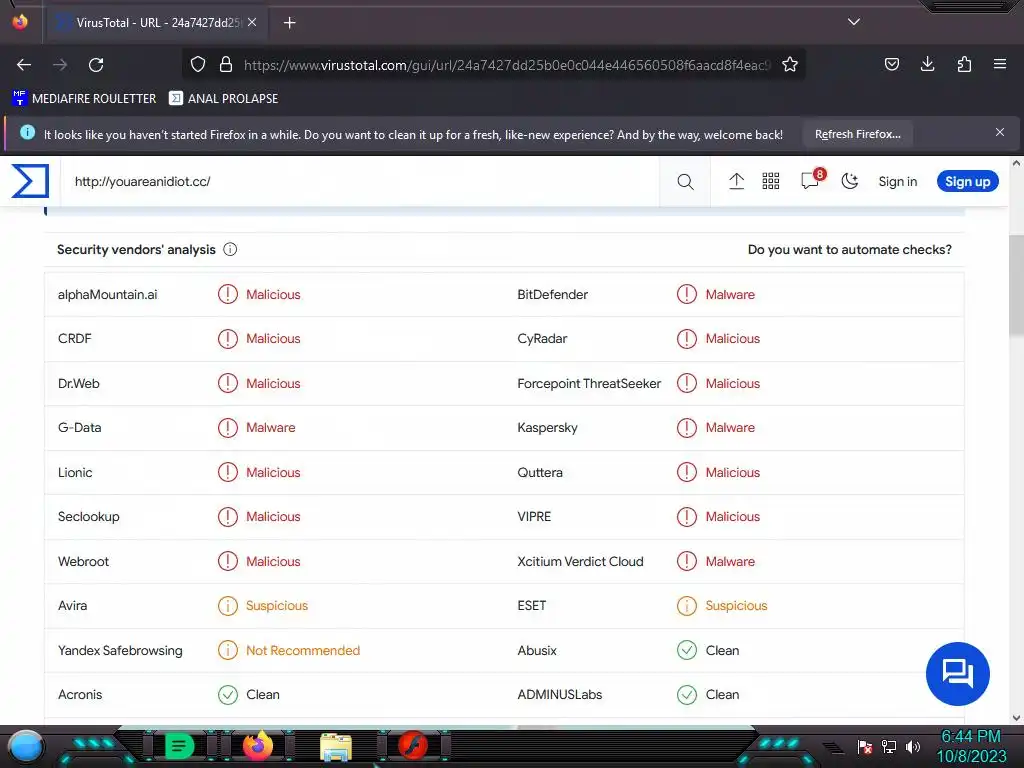Click the Sign up button
The image size is (1024, 768).
(x=967, y=182)
